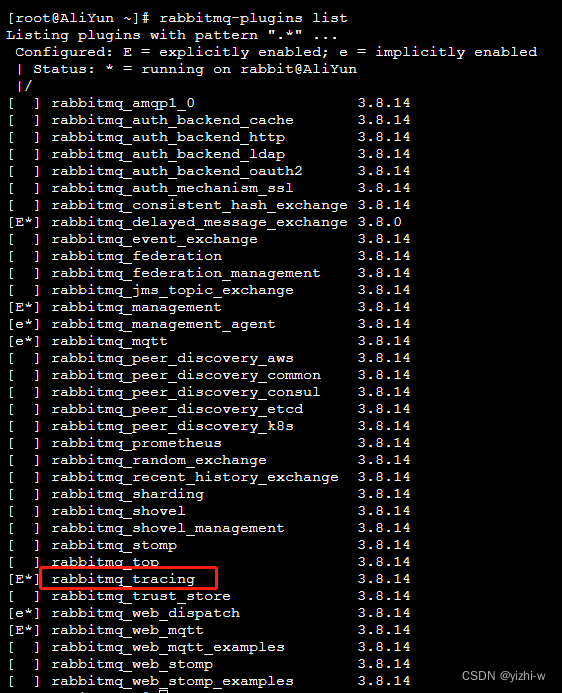Click the rabbitmq_management_agent entry
This screenshot has width=562, height=693.
(x=163, y=324)
